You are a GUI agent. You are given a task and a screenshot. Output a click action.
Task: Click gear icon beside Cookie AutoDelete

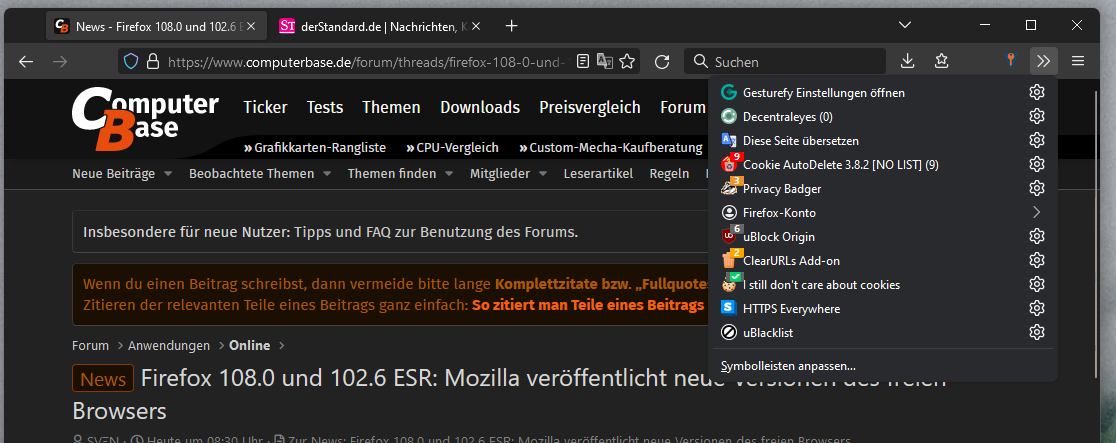pyautogui.click(x=1037, y=165)
